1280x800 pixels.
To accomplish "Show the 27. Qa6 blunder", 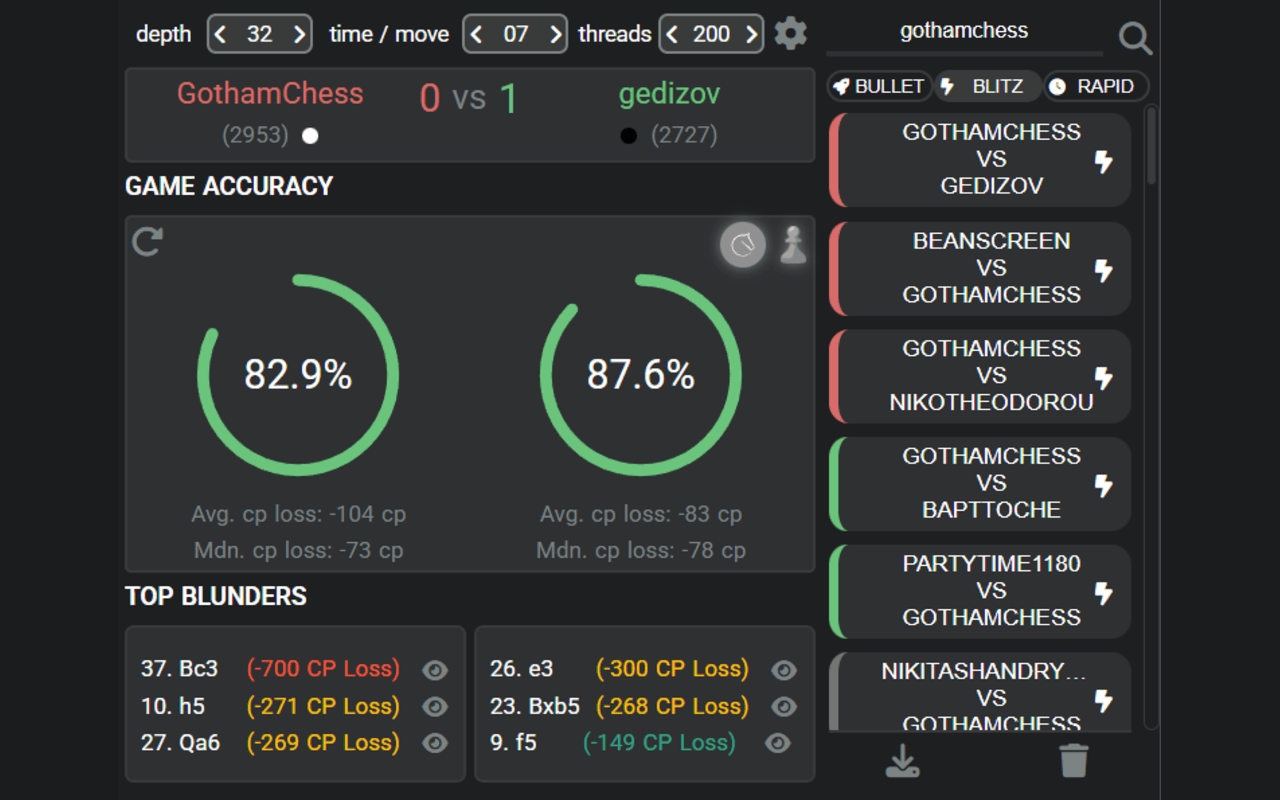I will [435, 744].
